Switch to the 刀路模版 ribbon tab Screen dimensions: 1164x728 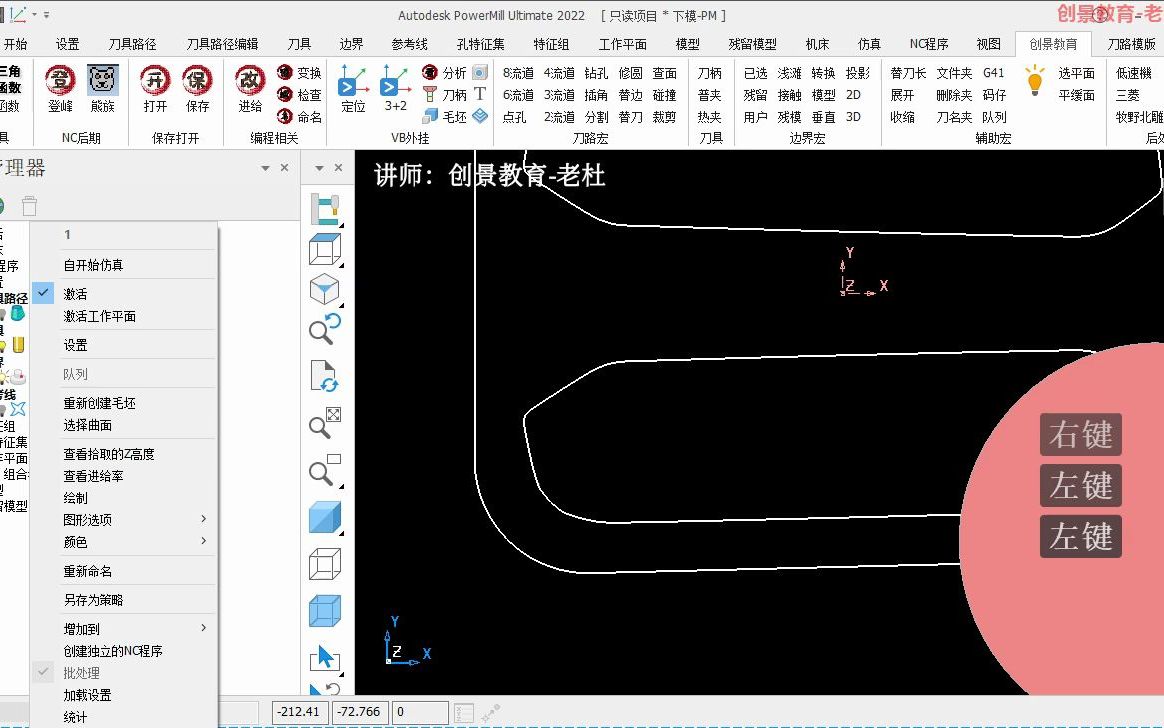(1131, 44)
